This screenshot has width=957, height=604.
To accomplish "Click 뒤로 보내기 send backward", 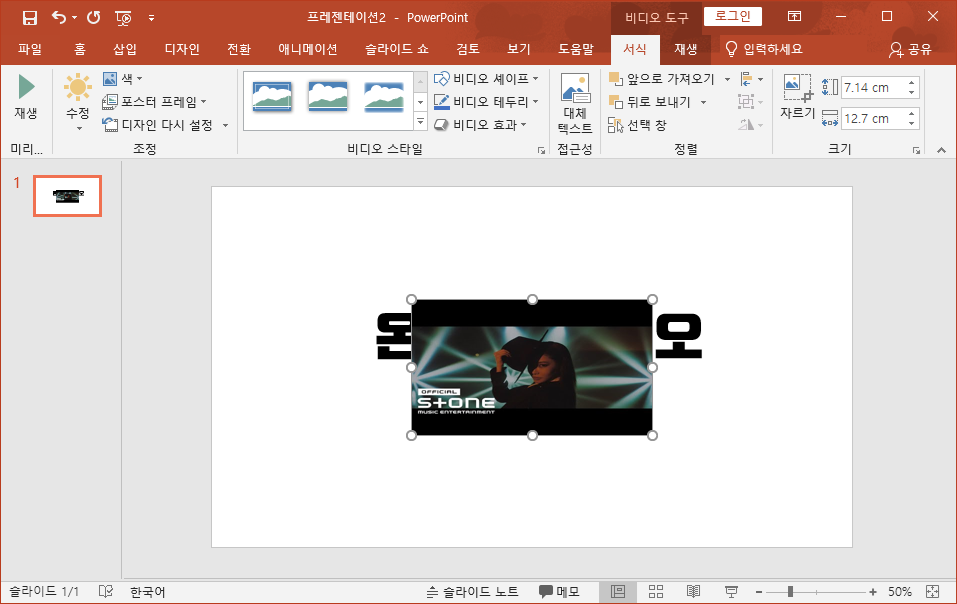I will click(x=650, y=102).
